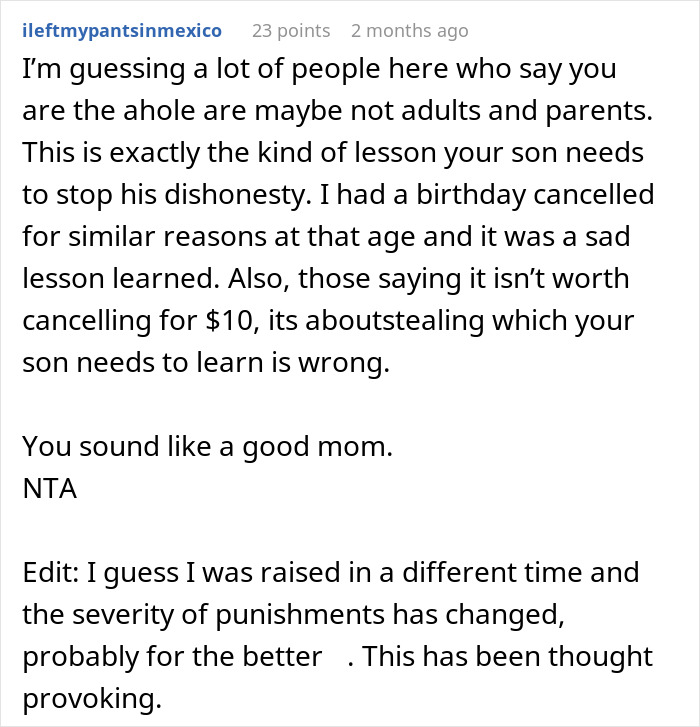
Task: Click the word "Edit:" in the comment
Action: coord(50,573)
